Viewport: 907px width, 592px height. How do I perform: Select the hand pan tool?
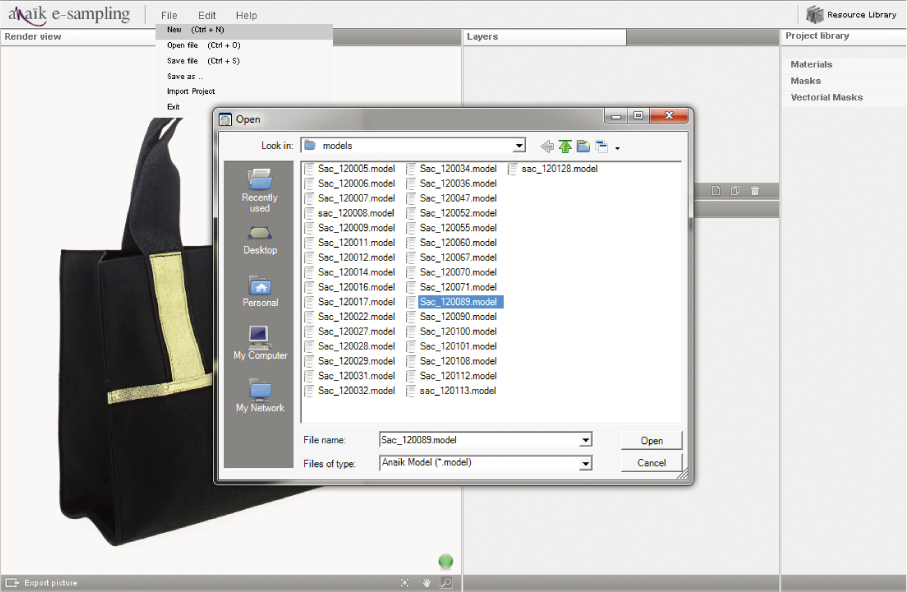[x=426, y=583]
